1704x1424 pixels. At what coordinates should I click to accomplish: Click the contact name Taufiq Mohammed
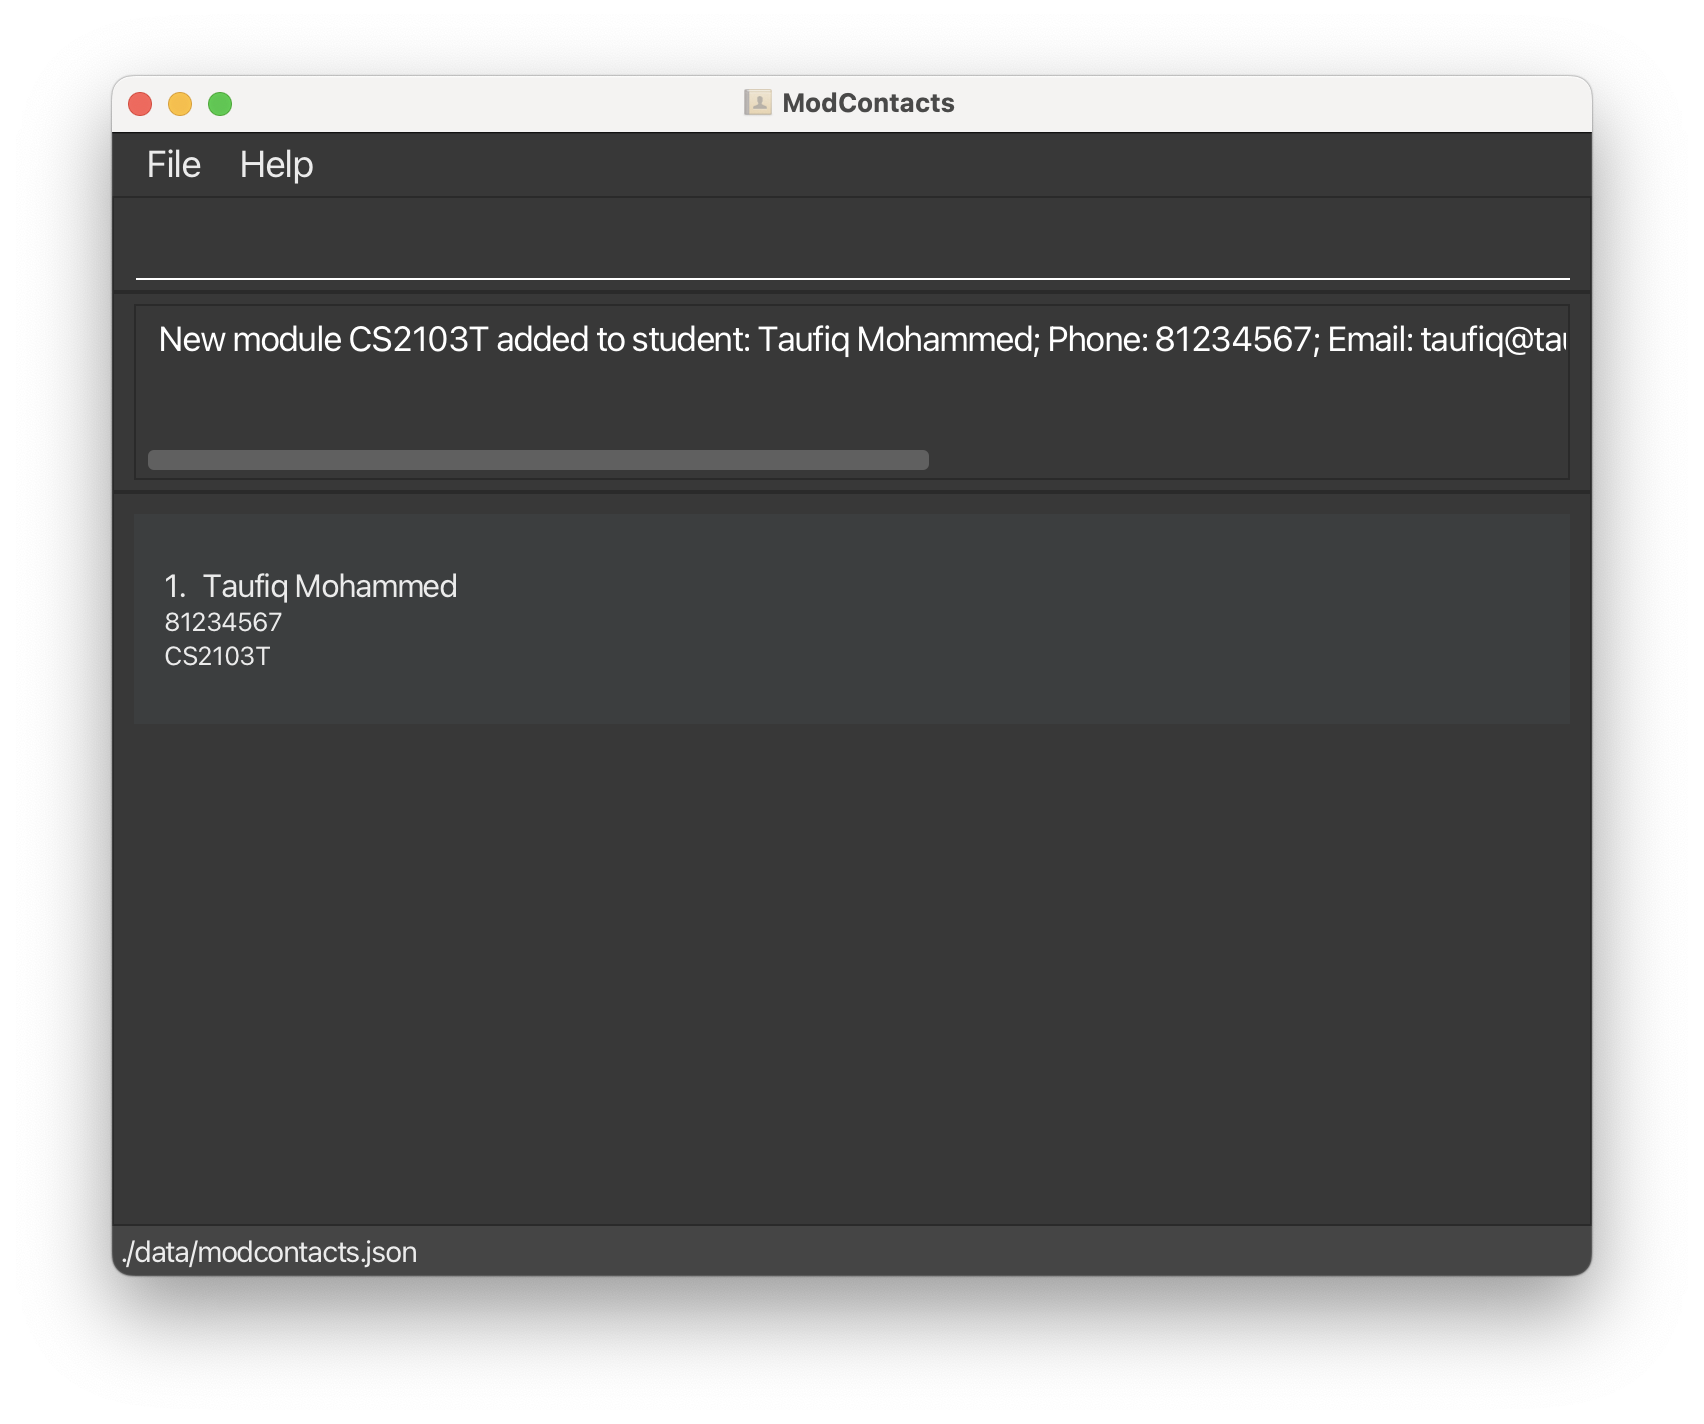[331, 585]
